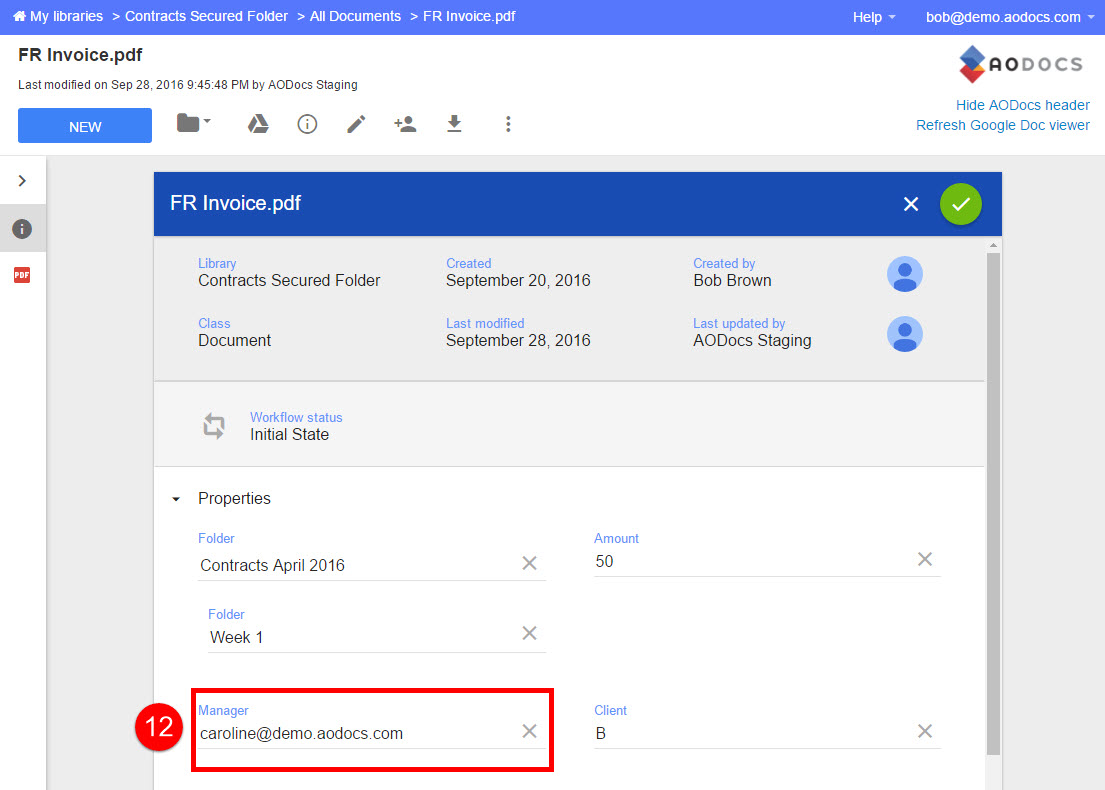Click the scrollbar up arrow
1105x790 pixels.
(x=993, y=245)
